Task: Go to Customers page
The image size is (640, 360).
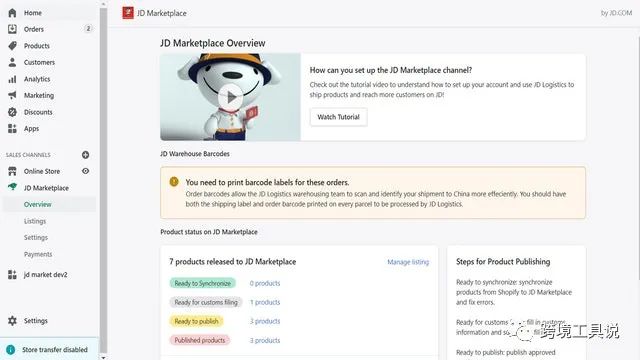Action: coord(39,62)
